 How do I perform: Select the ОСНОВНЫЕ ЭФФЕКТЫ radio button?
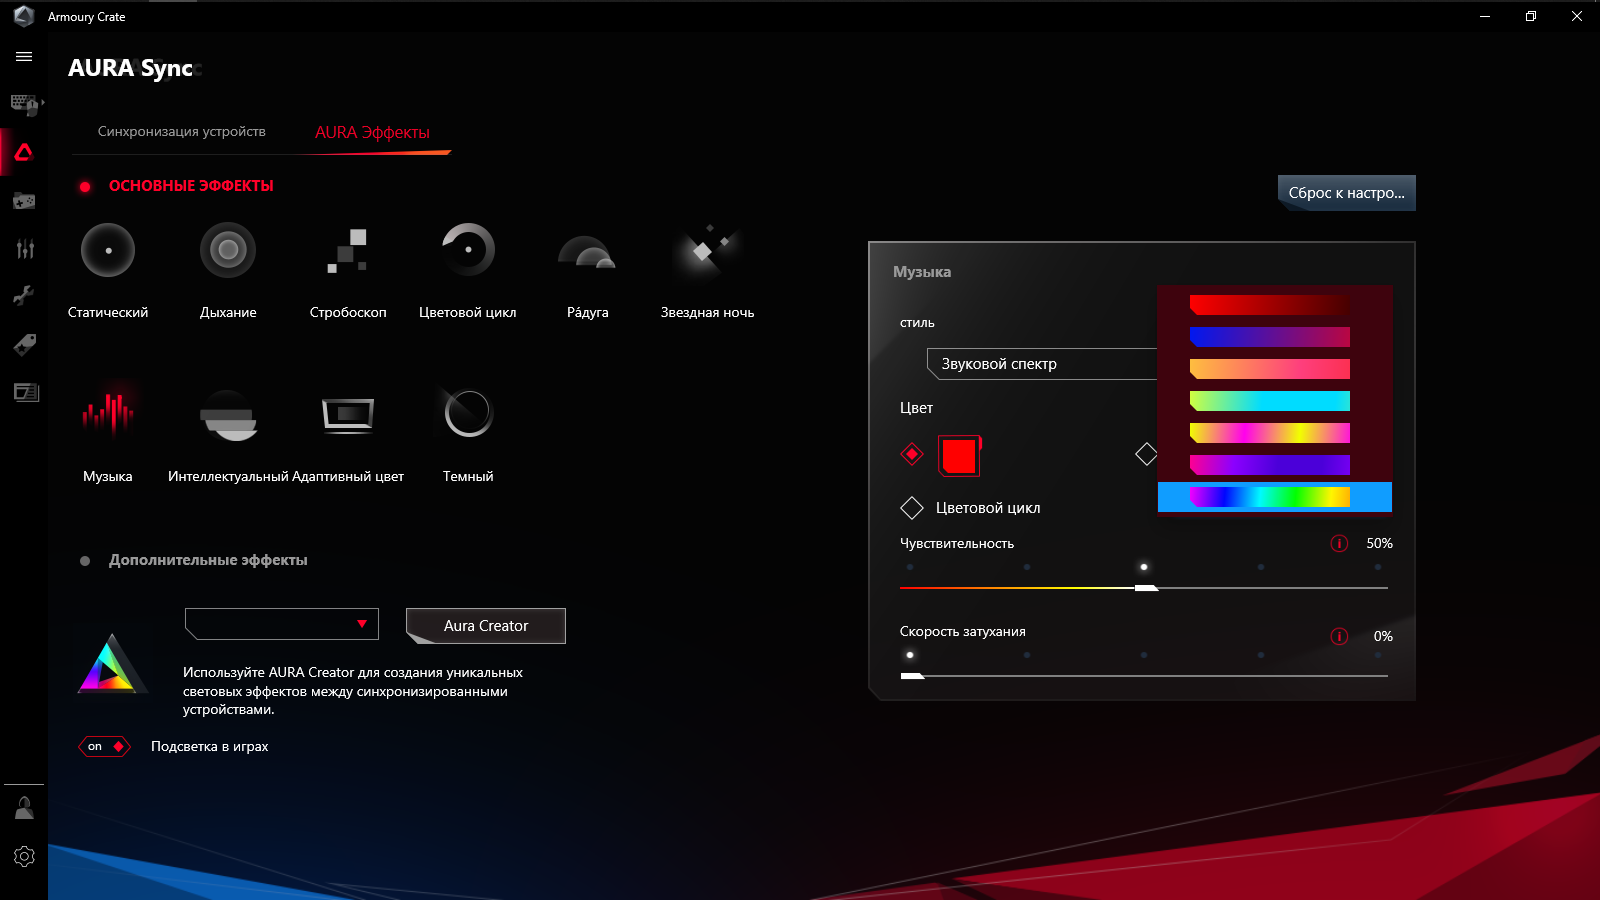(x=85, y=186)
